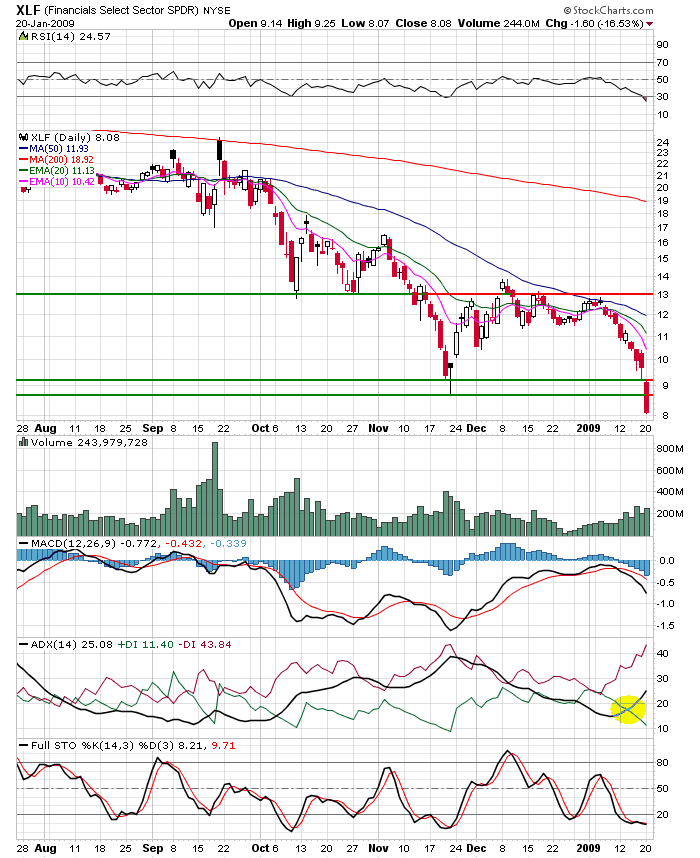Click the MA(50) 11.93 legend entry
Image resolution: width=700 pixels, height=858 pixels.
[x=59, y=149]
